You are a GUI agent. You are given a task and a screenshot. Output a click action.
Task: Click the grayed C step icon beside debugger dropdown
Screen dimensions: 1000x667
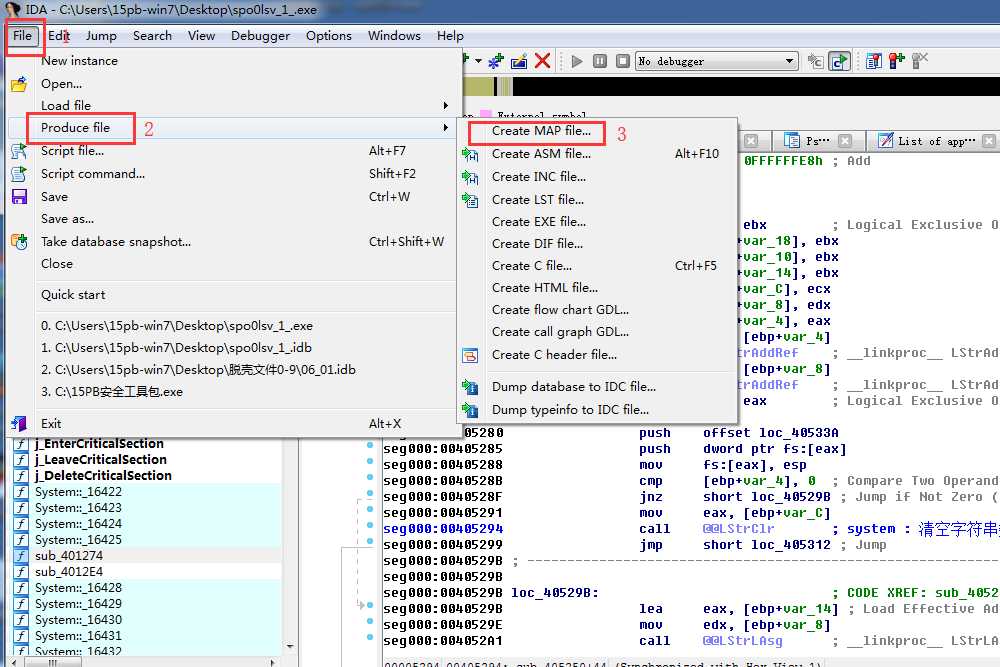pyautogui.click(x=816, y=61)
